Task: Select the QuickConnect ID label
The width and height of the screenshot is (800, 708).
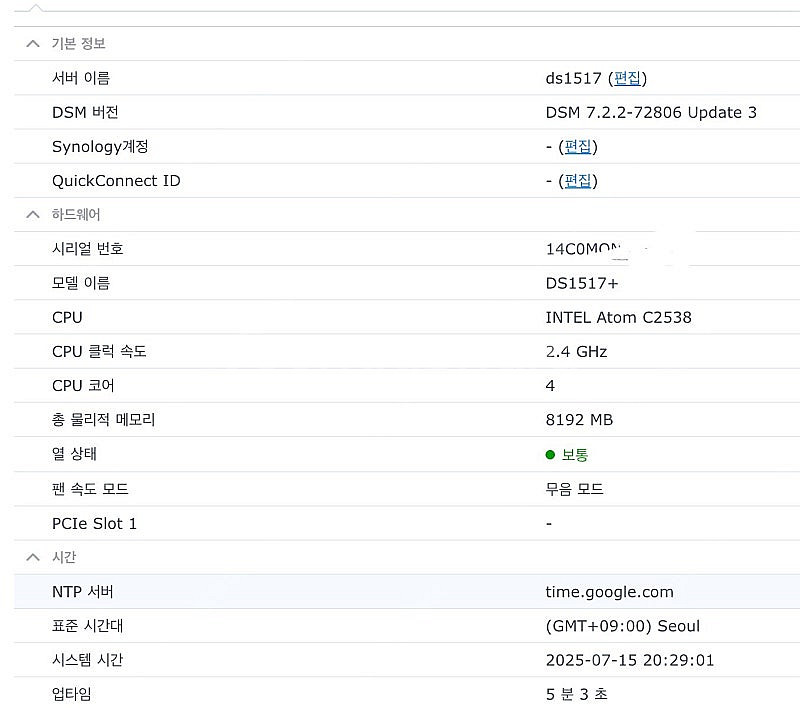Action: 116,181
